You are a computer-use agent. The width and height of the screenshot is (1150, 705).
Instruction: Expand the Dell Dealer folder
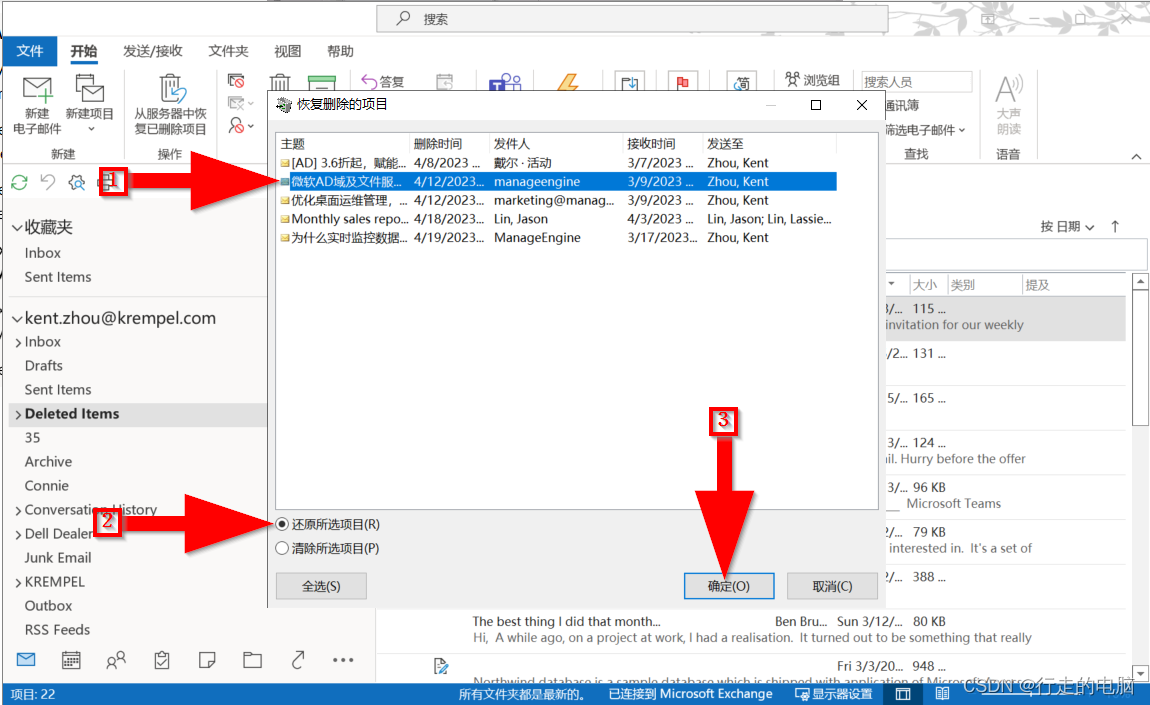(x=18, y=535)
